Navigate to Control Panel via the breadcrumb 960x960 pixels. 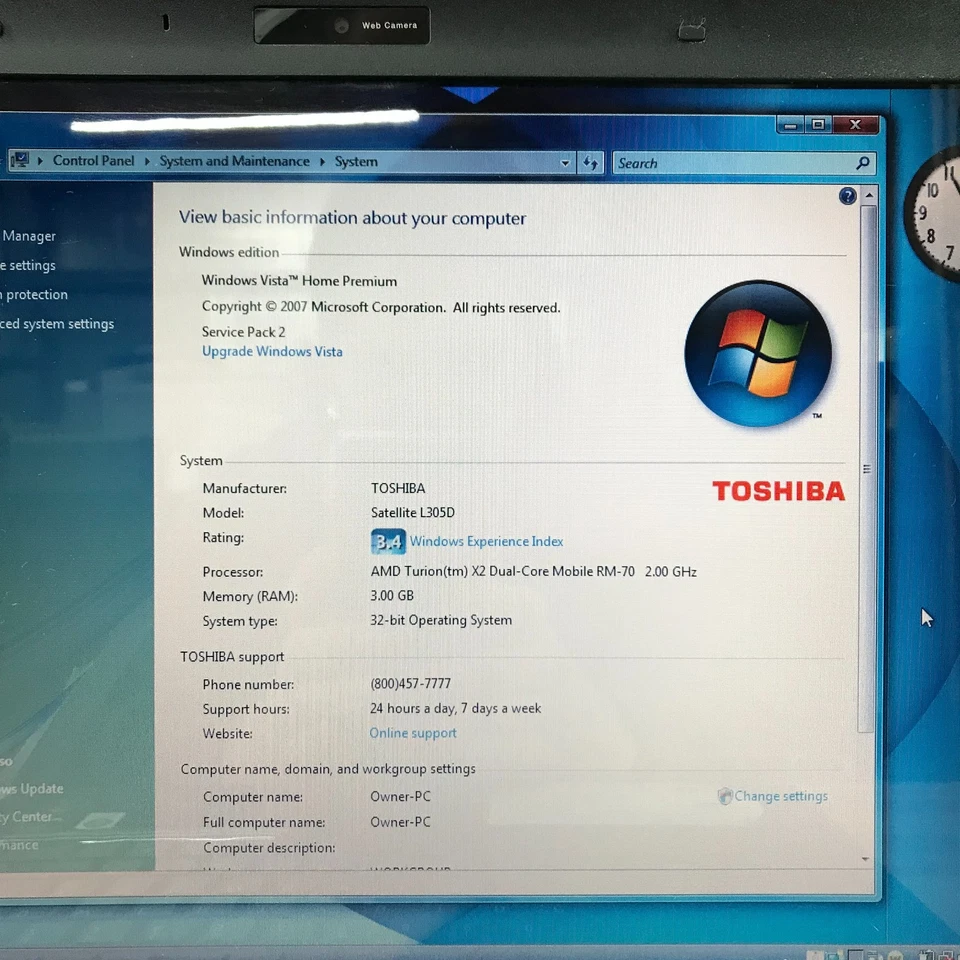(x=93, y=160)
